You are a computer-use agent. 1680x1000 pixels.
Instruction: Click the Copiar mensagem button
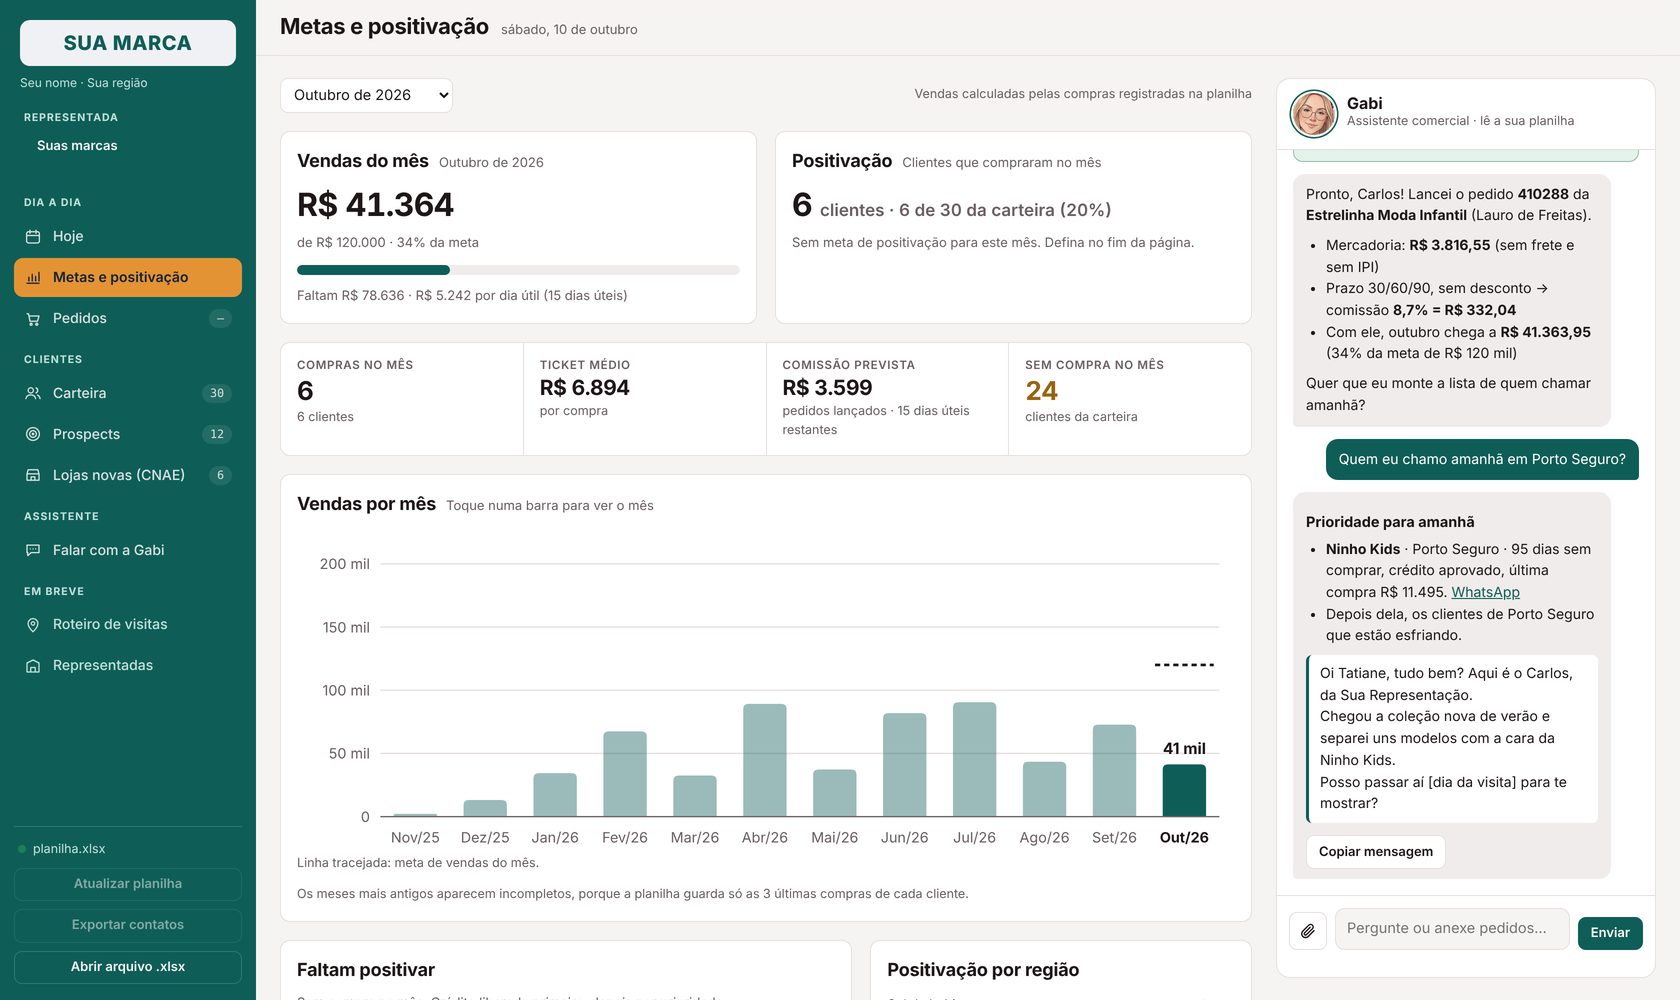click(1375, 852)
